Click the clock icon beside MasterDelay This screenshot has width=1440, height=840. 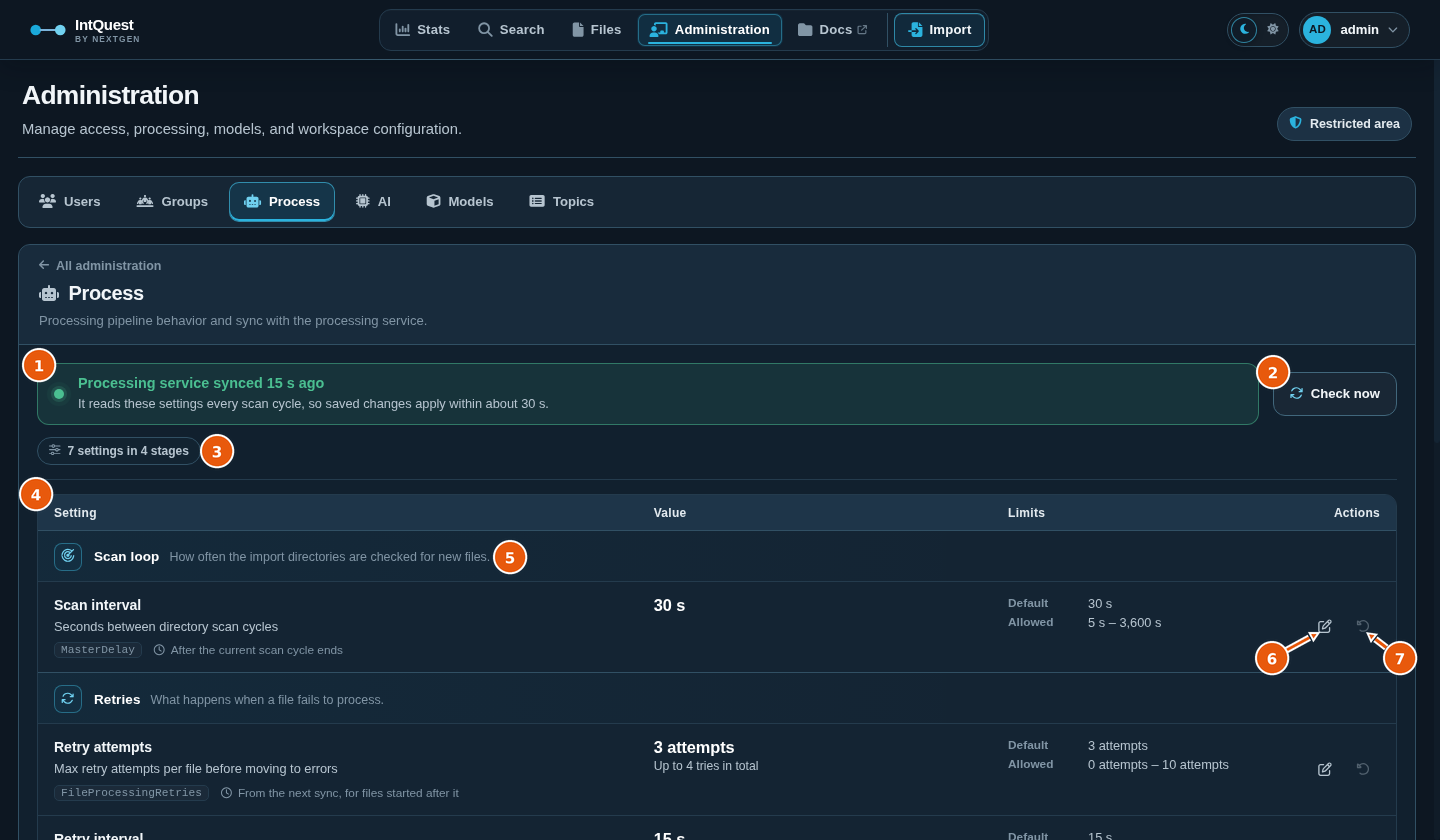159,650
